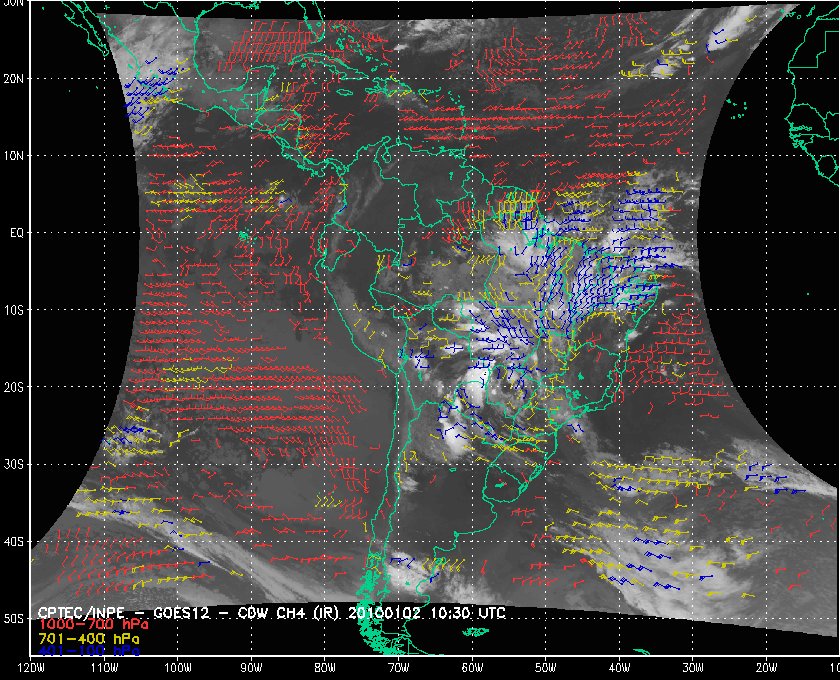Click the 10N latitude label

click(x=14, y=156)
